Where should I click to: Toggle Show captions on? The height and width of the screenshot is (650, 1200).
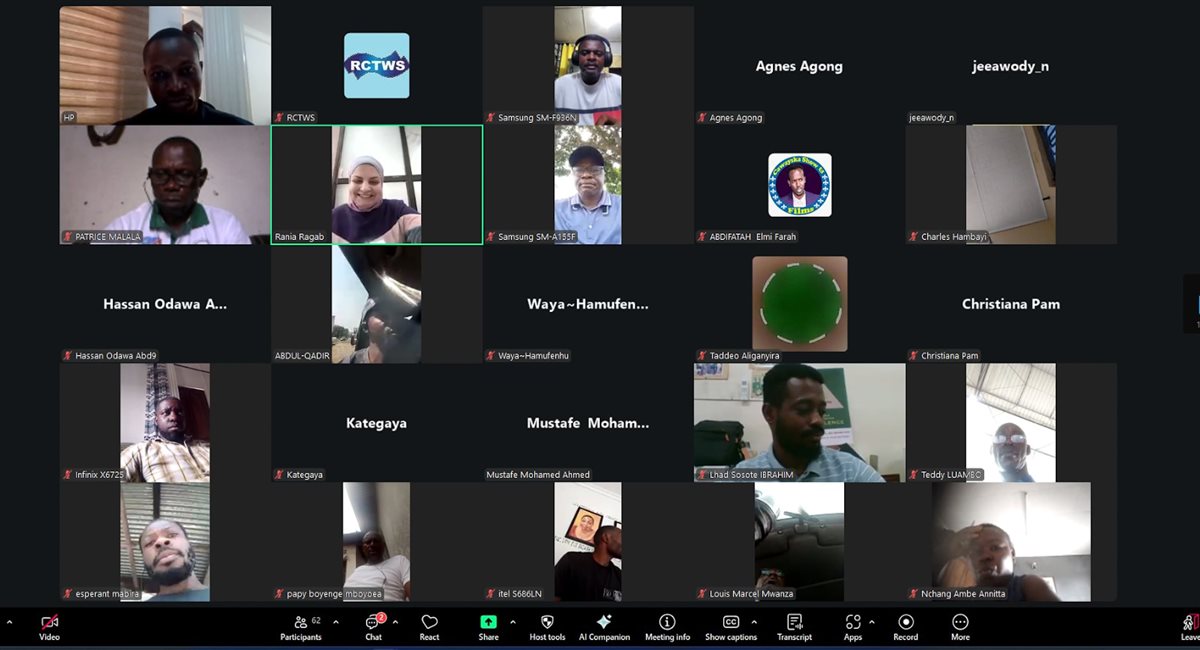[730, 626]
